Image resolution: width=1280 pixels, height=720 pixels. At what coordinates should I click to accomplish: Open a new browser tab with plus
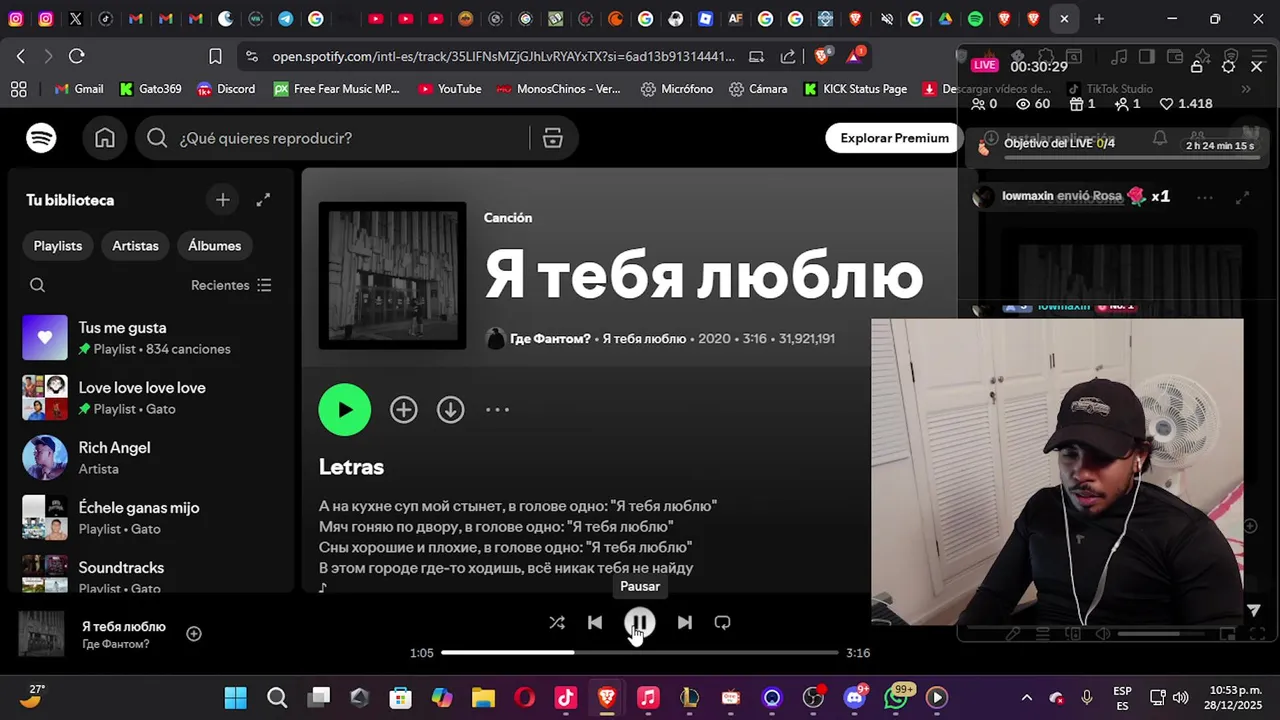pyautogui.click(x=1099, y=18)
